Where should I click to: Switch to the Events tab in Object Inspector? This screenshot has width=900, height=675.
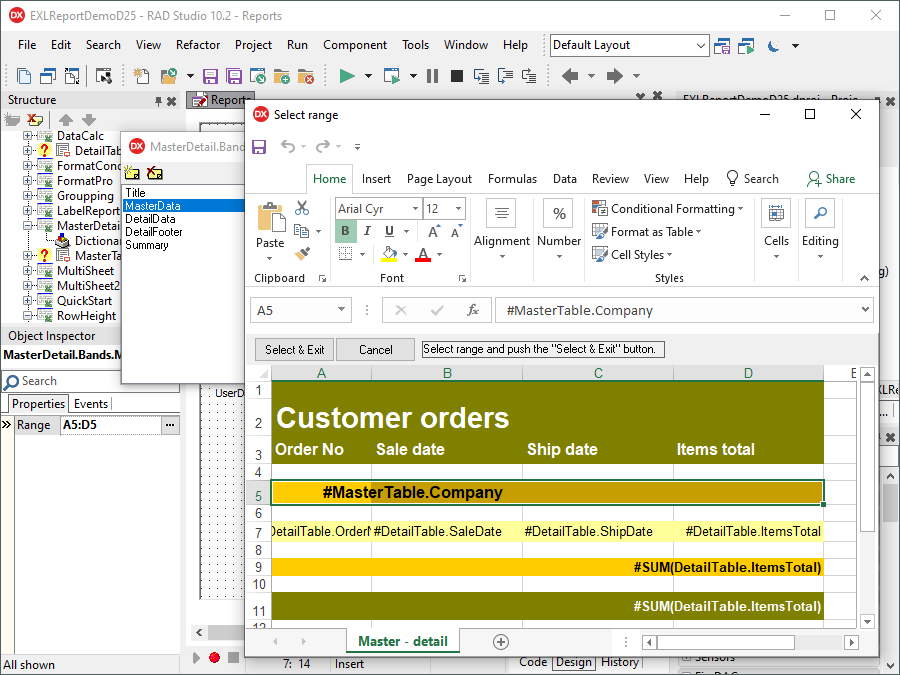coord(91,404)
